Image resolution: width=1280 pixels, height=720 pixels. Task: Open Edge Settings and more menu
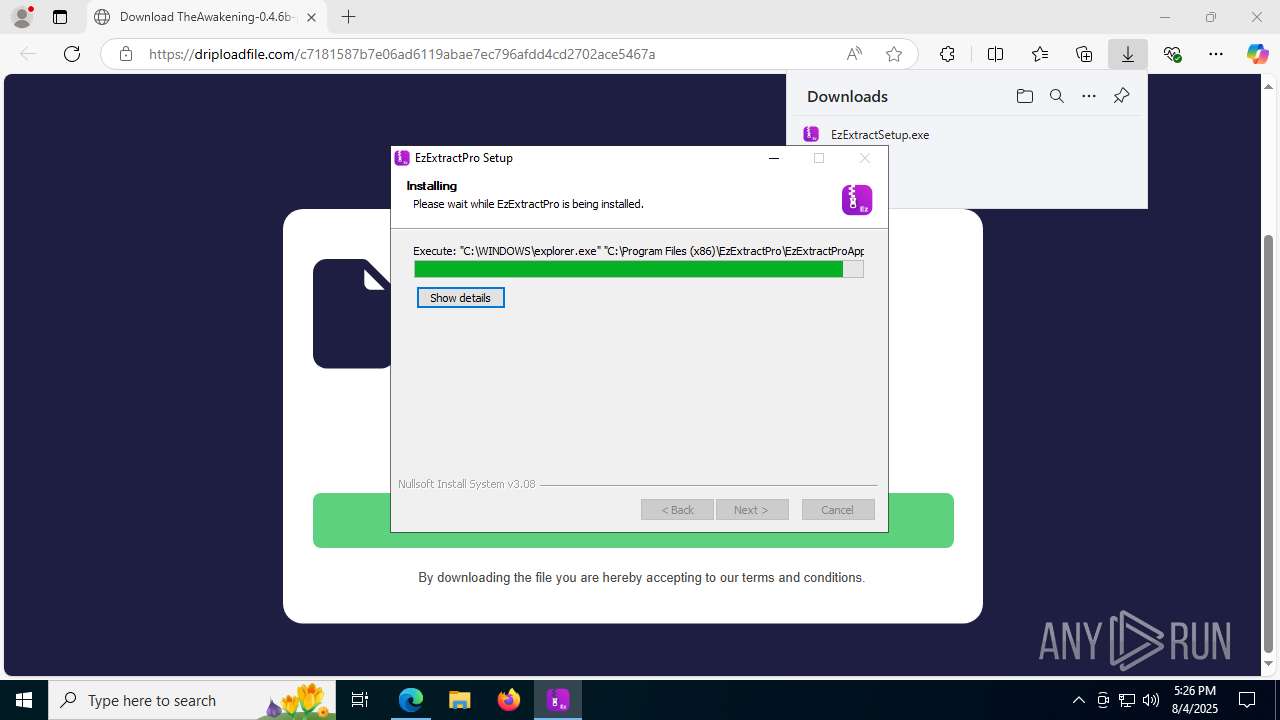[1216, 54]
